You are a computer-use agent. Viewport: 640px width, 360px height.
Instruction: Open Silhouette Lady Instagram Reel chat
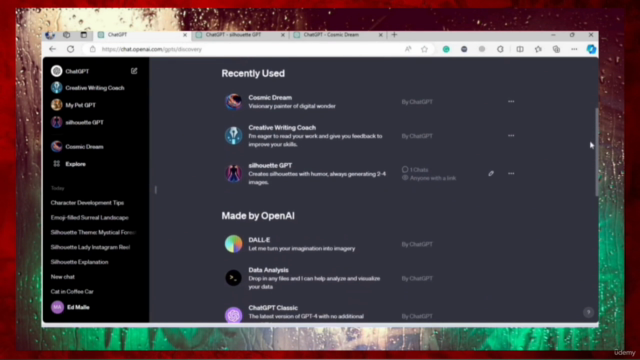pos(90,247)
